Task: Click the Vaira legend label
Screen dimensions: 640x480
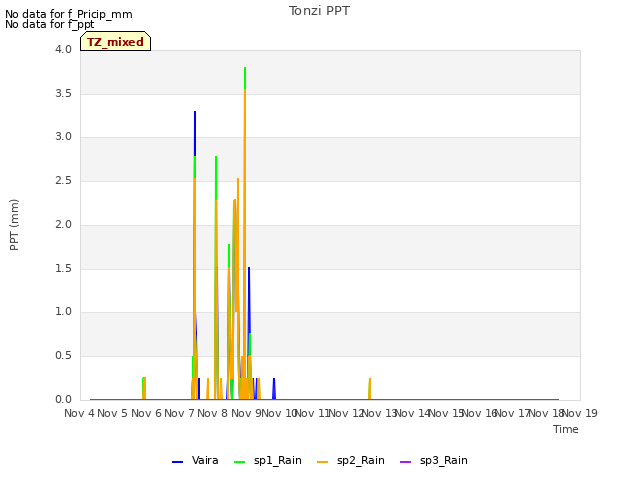Action: coord(205,460)
